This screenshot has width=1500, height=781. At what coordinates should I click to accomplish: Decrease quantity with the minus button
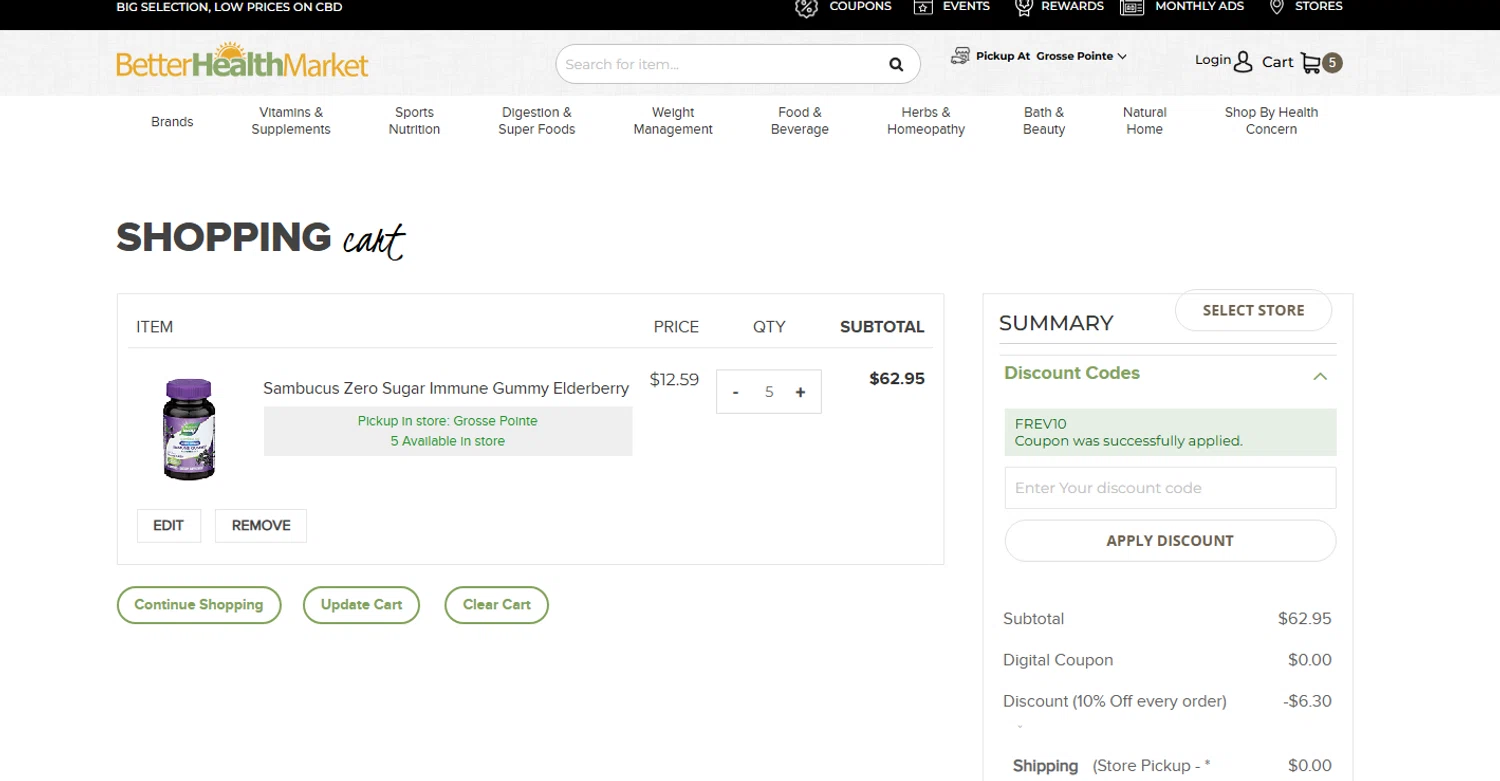(x=736, y=392)
